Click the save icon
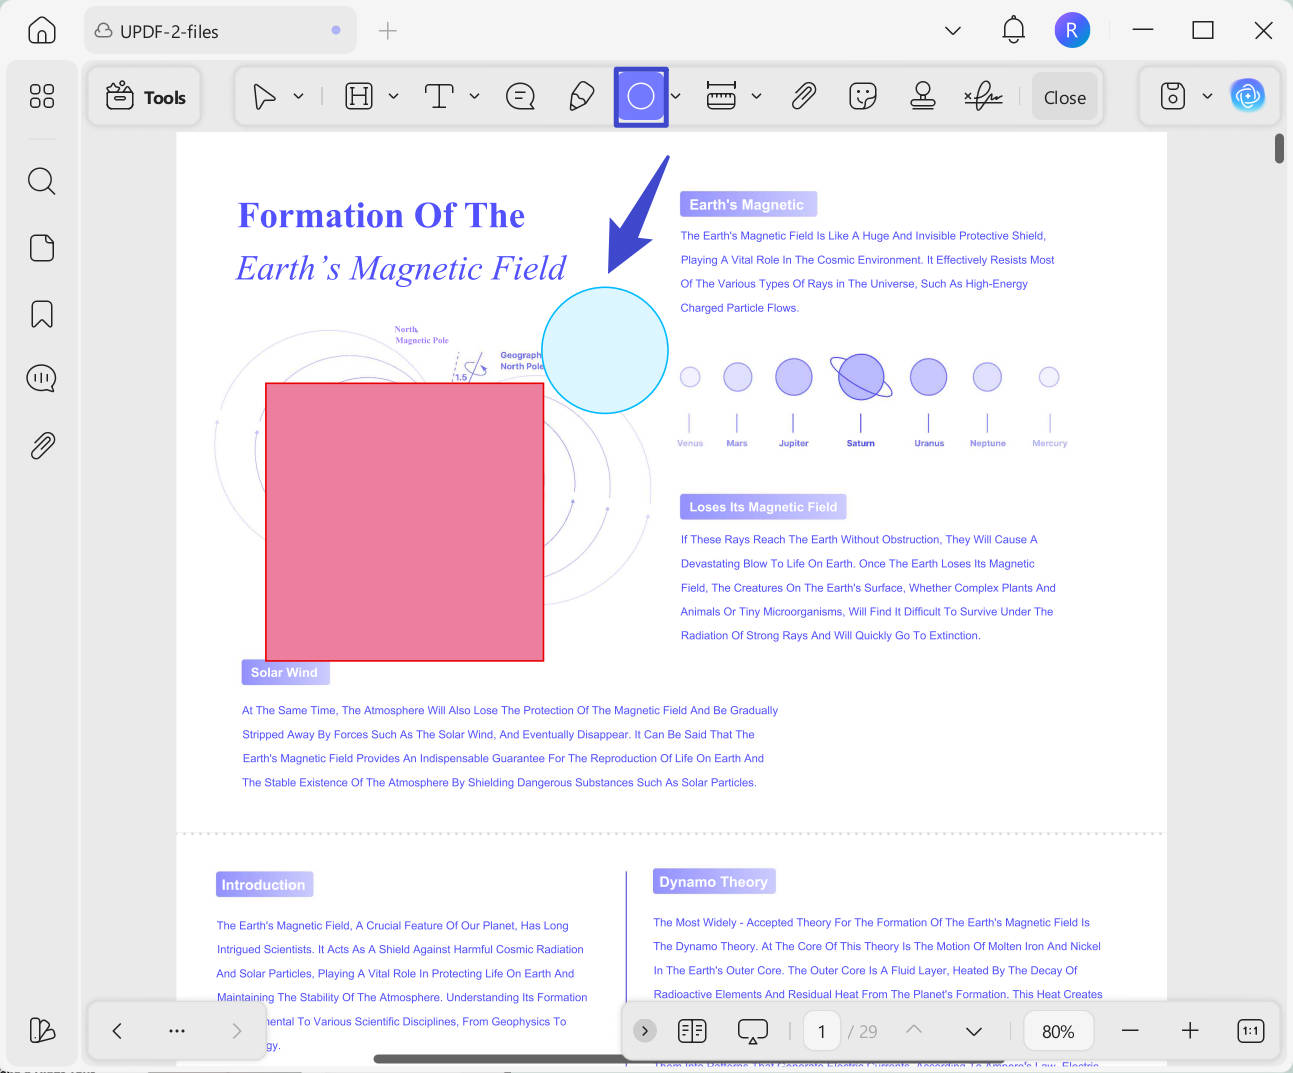The height and width of the screenshot is (1073, 1293). point(1173,96)
